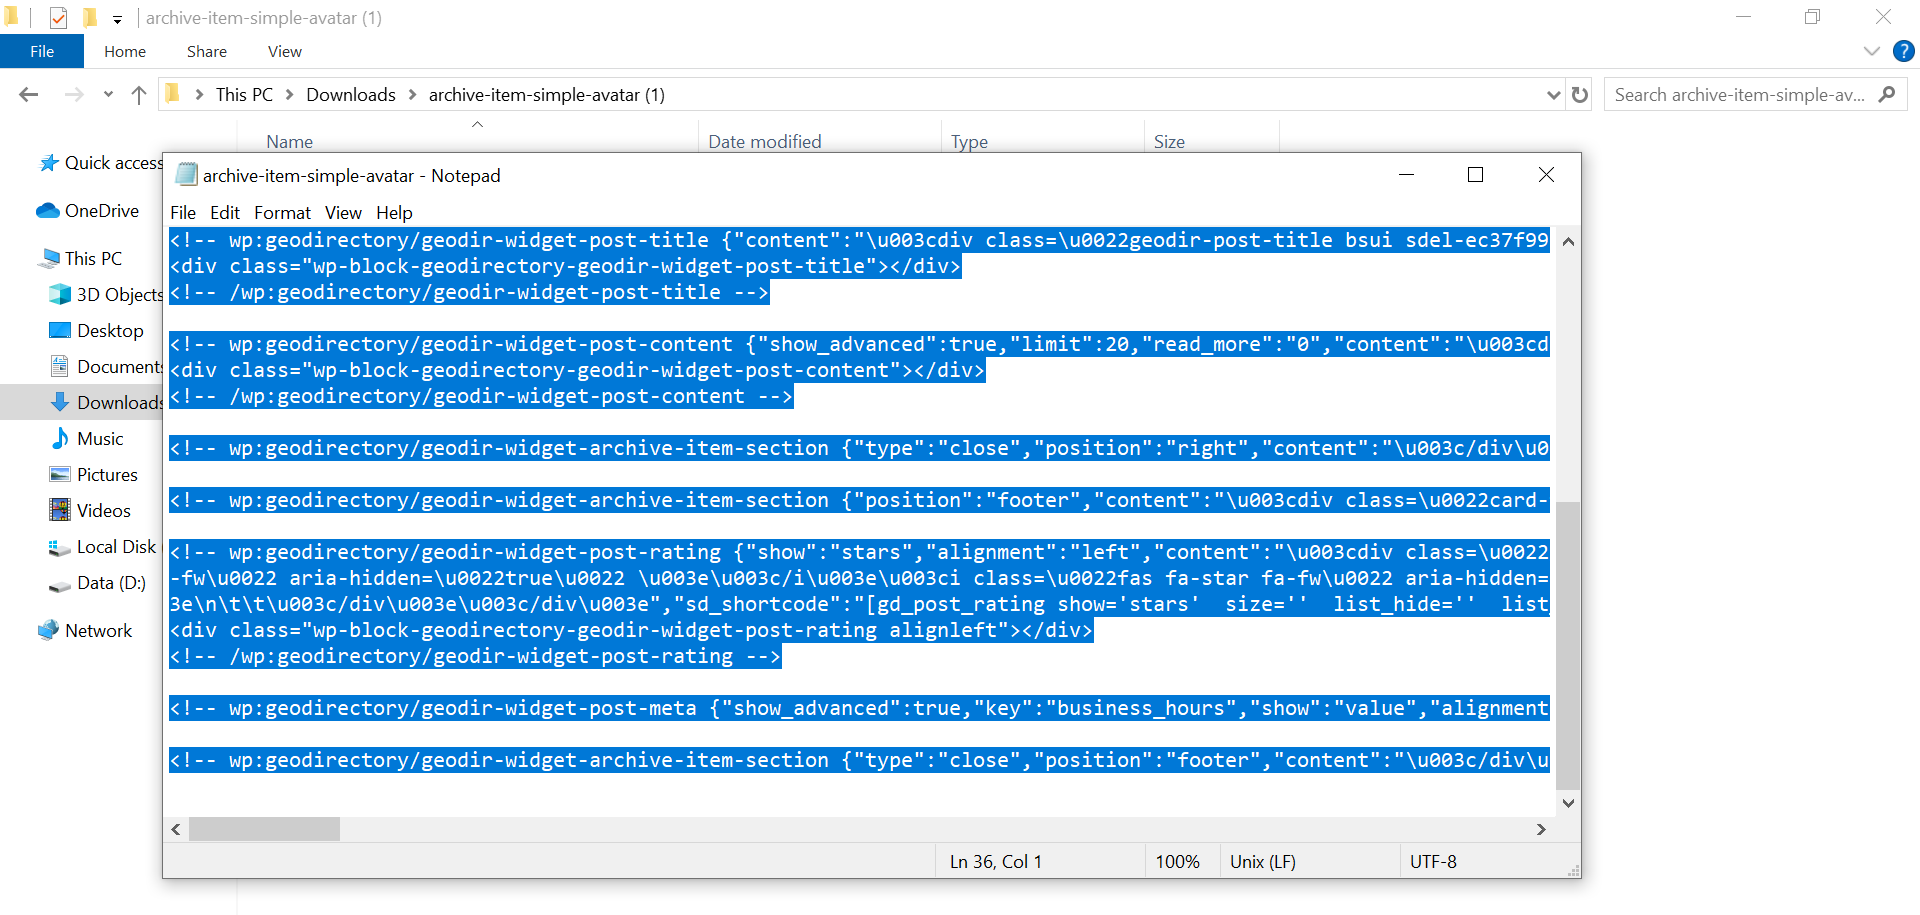The width and height of the screenshot is (1920, 915).
Task: Open Desktop folder in sidebar
Action: click(97, 331)
